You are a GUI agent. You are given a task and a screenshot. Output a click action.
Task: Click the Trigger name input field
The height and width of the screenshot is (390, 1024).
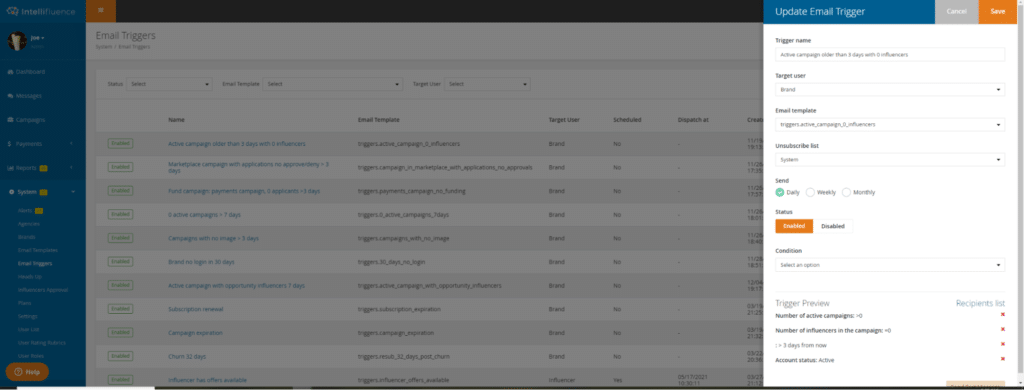(x=889, y=54)
